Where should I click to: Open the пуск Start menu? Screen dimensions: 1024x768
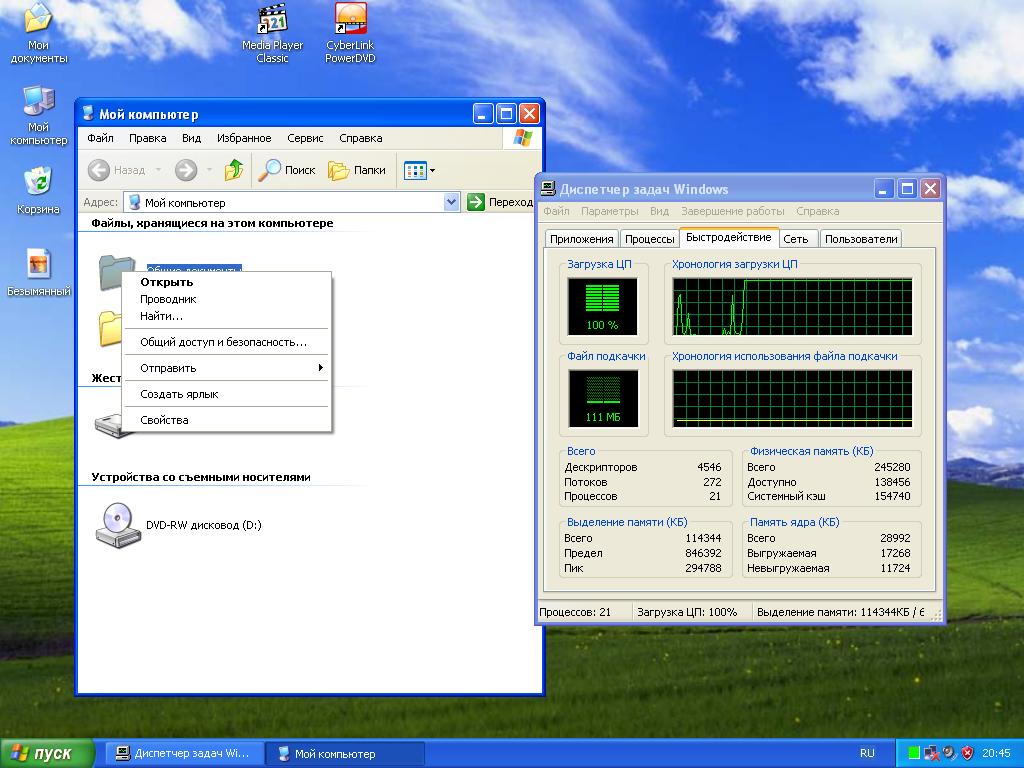(x=47, y=754)
